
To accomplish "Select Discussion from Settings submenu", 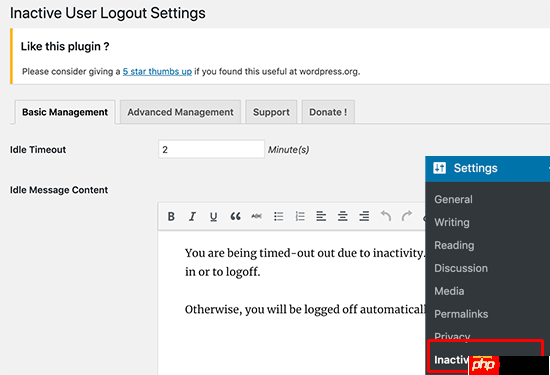I will [461, 268].
